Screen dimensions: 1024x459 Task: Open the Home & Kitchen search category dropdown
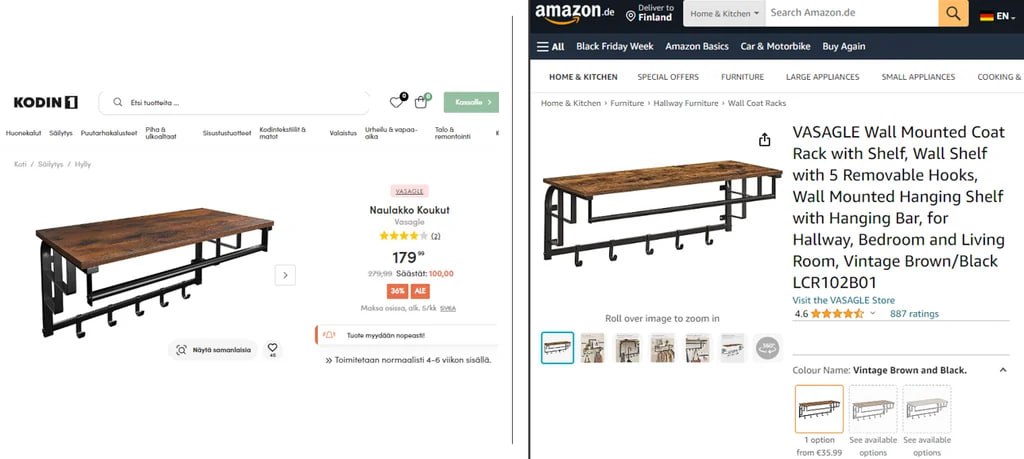pos(725,14)
